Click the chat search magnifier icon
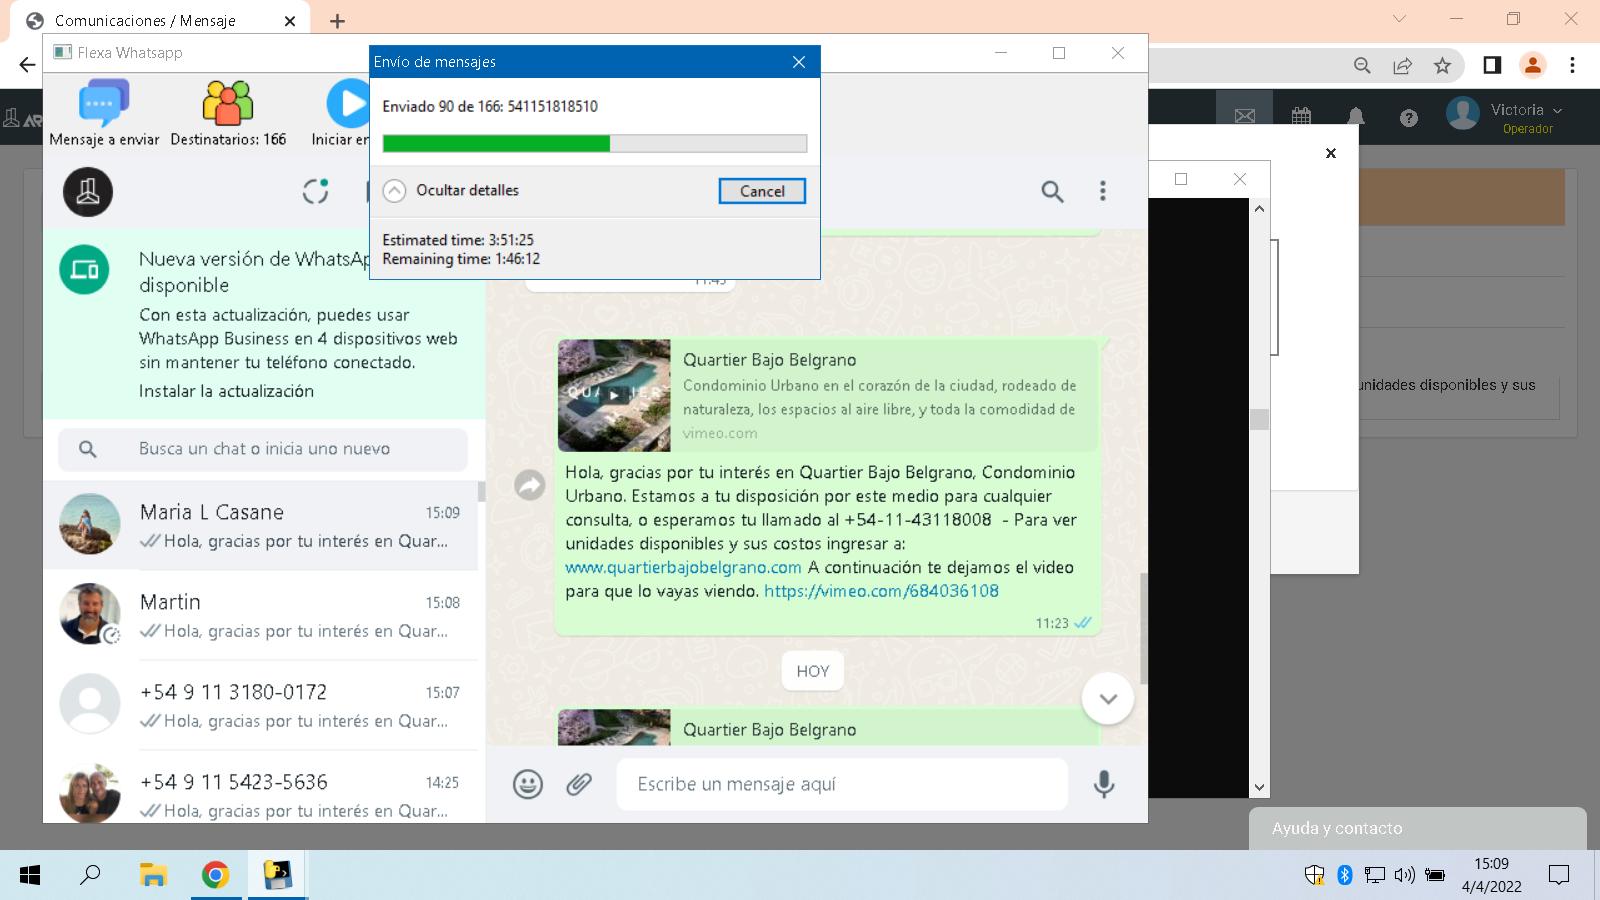1600x900 pixels. [x=88, y=449]
